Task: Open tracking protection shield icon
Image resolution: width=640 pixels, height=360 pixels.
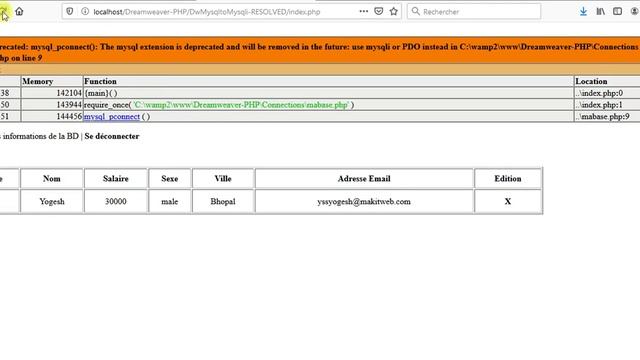Action: click(x=70, y=11)
